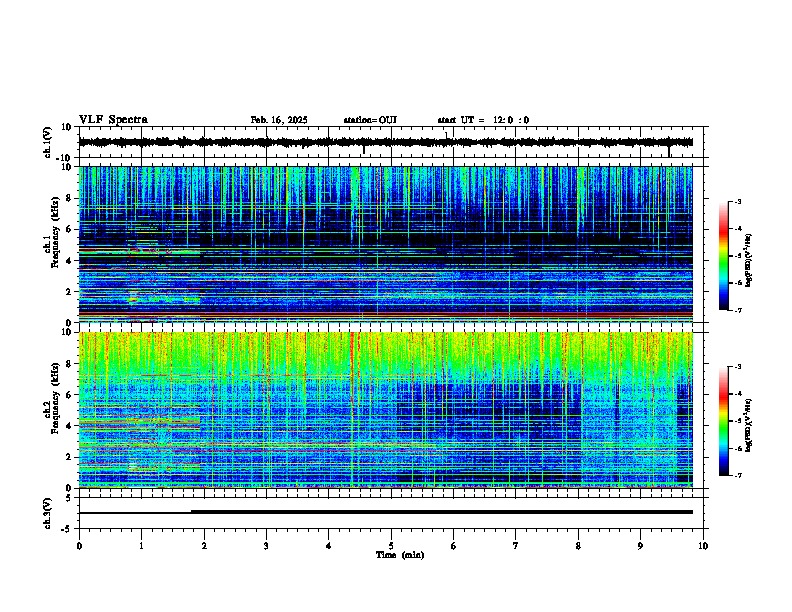Click the ch.3 voltage trace panel
Image resolution: width=792 pixels, height=612 pixels.
391,513
